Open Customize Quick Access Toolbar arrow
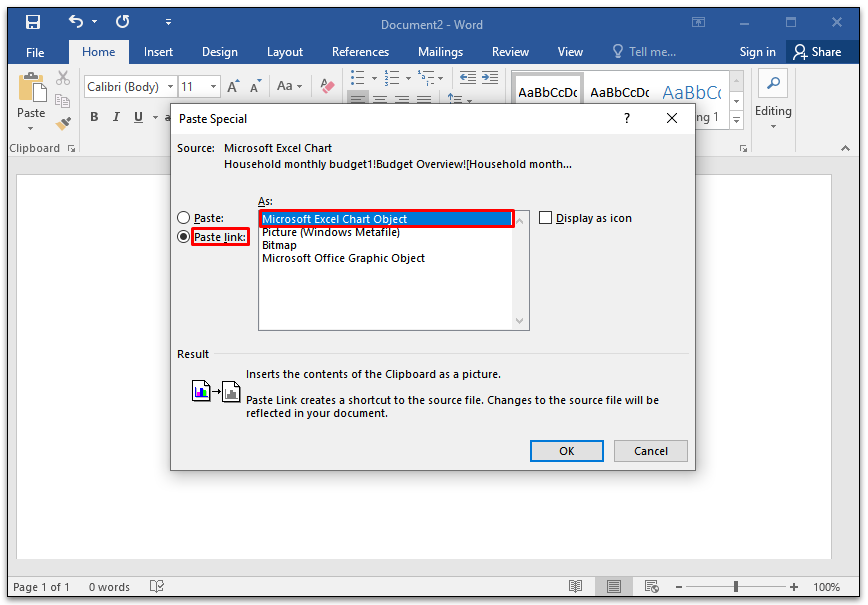This screenshot has height=605, width=868. coord(168,22)
